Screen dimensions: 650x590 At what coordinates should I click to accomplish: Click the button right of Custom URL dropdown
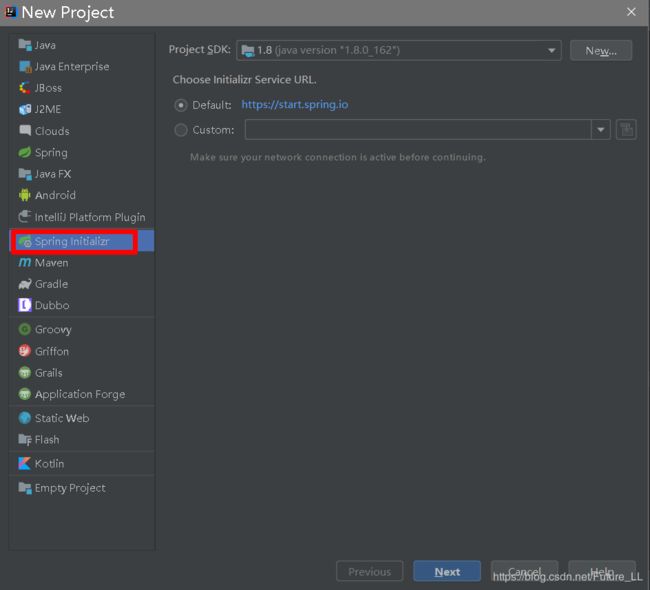pyautogui.click(x=626, y=130)
